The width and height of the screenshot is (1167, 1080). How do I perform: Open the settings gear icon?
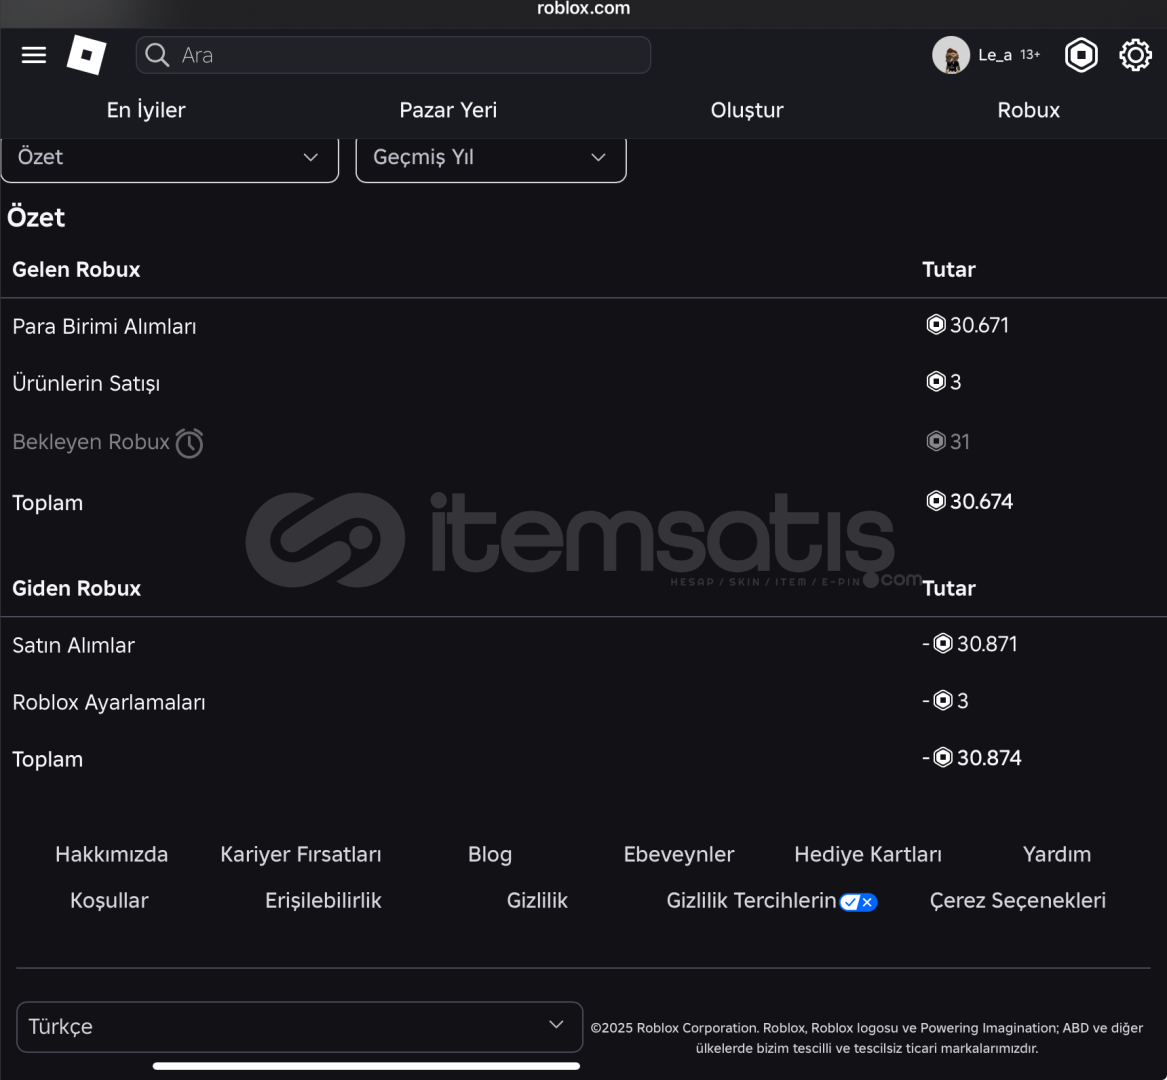[1135, 55]
